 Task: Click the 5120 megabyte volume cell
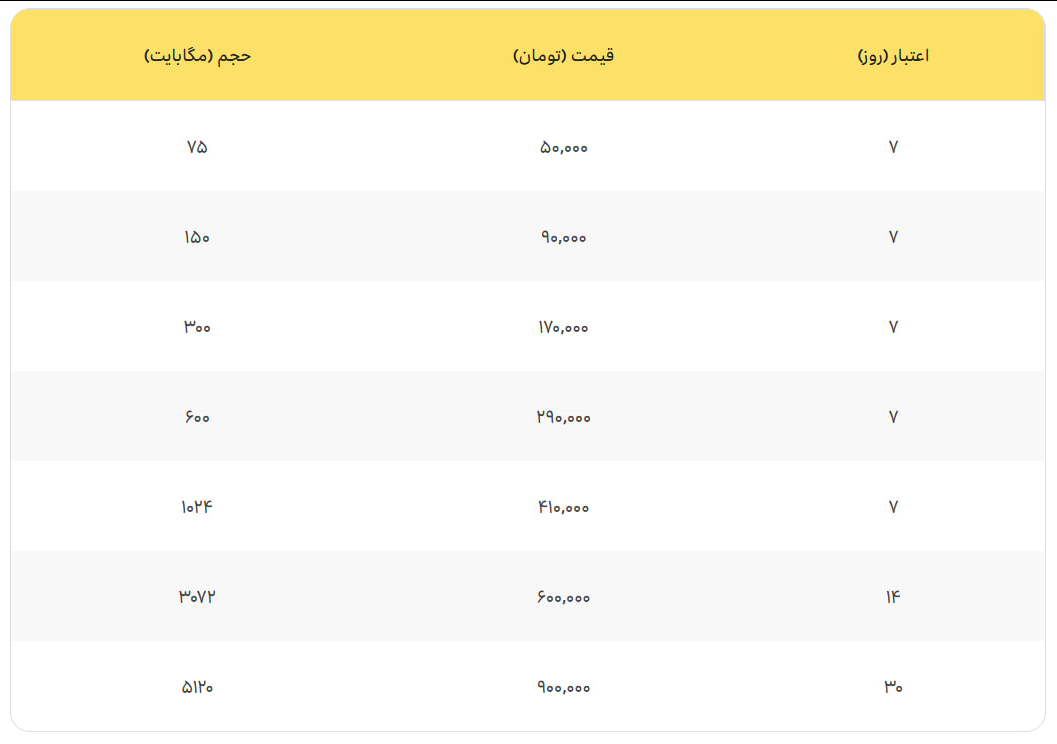click(197, 687)
